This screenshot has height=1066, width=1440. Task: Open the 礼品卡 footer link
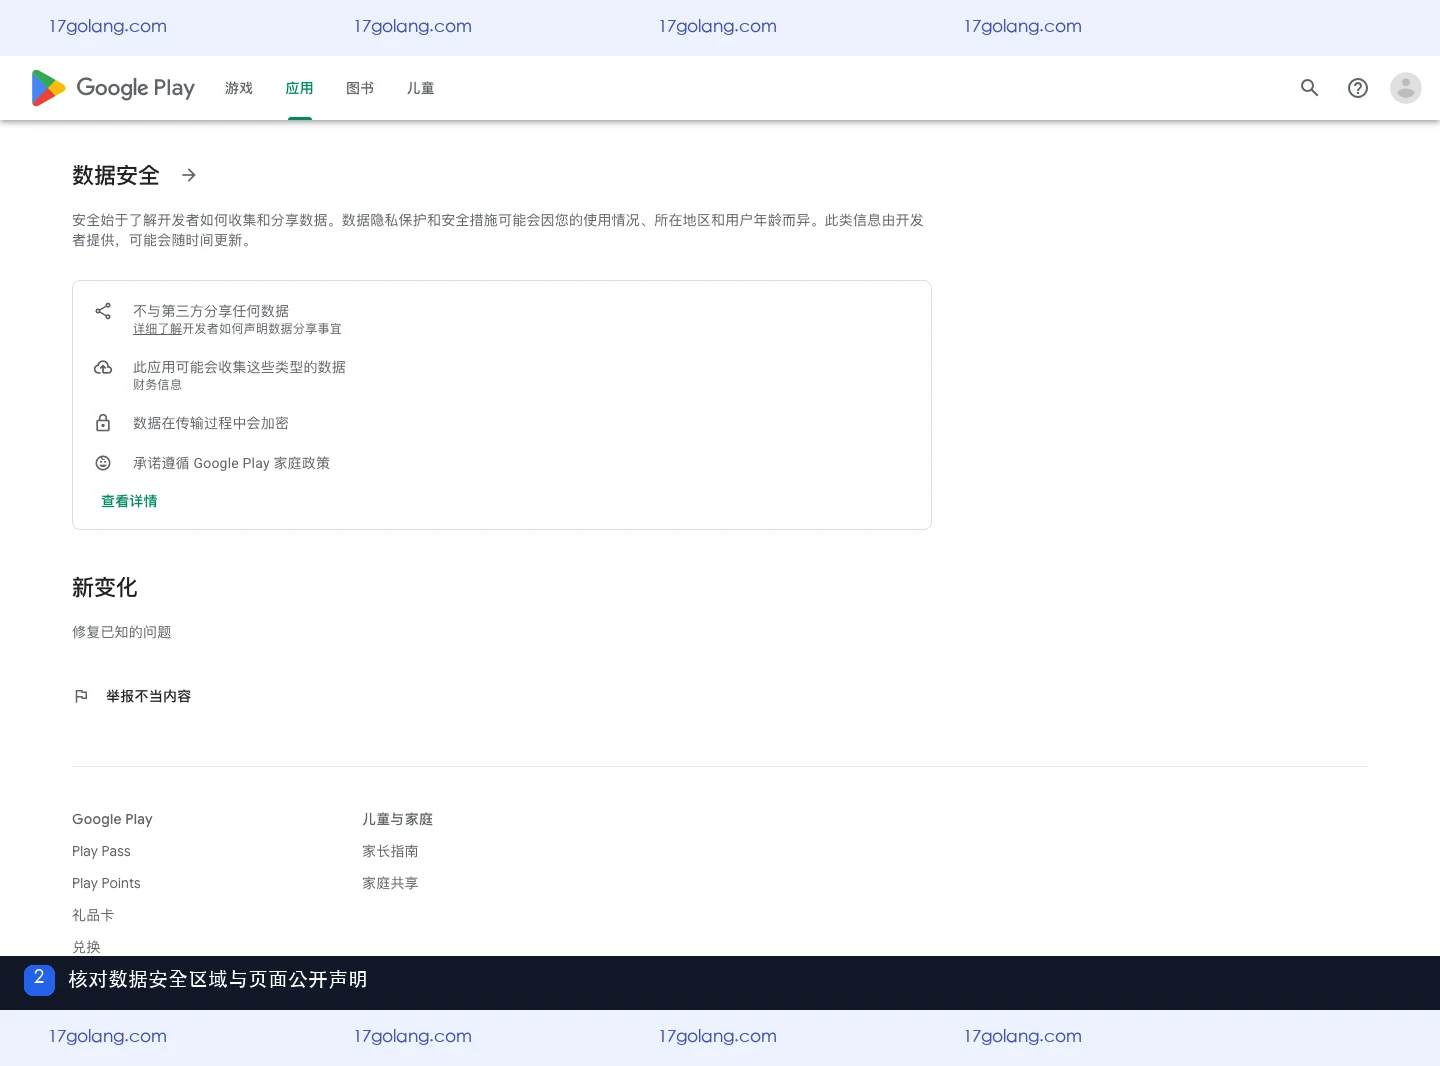[93, 915]
